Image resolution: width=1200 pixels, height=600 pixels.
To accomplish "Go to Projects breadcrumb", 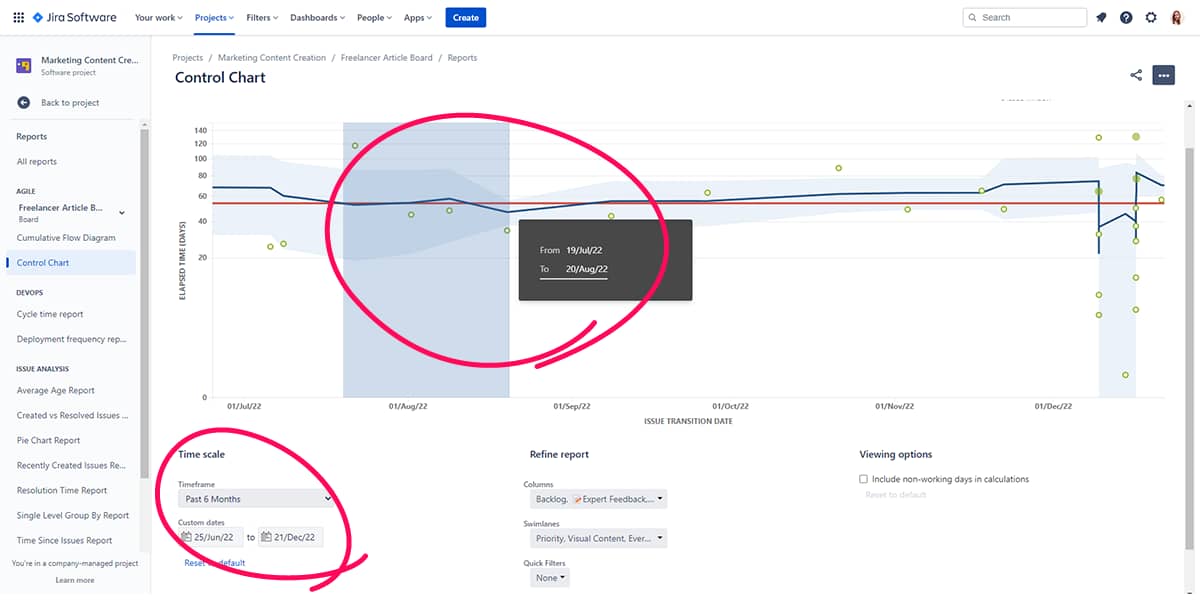I will coord(188,58).
